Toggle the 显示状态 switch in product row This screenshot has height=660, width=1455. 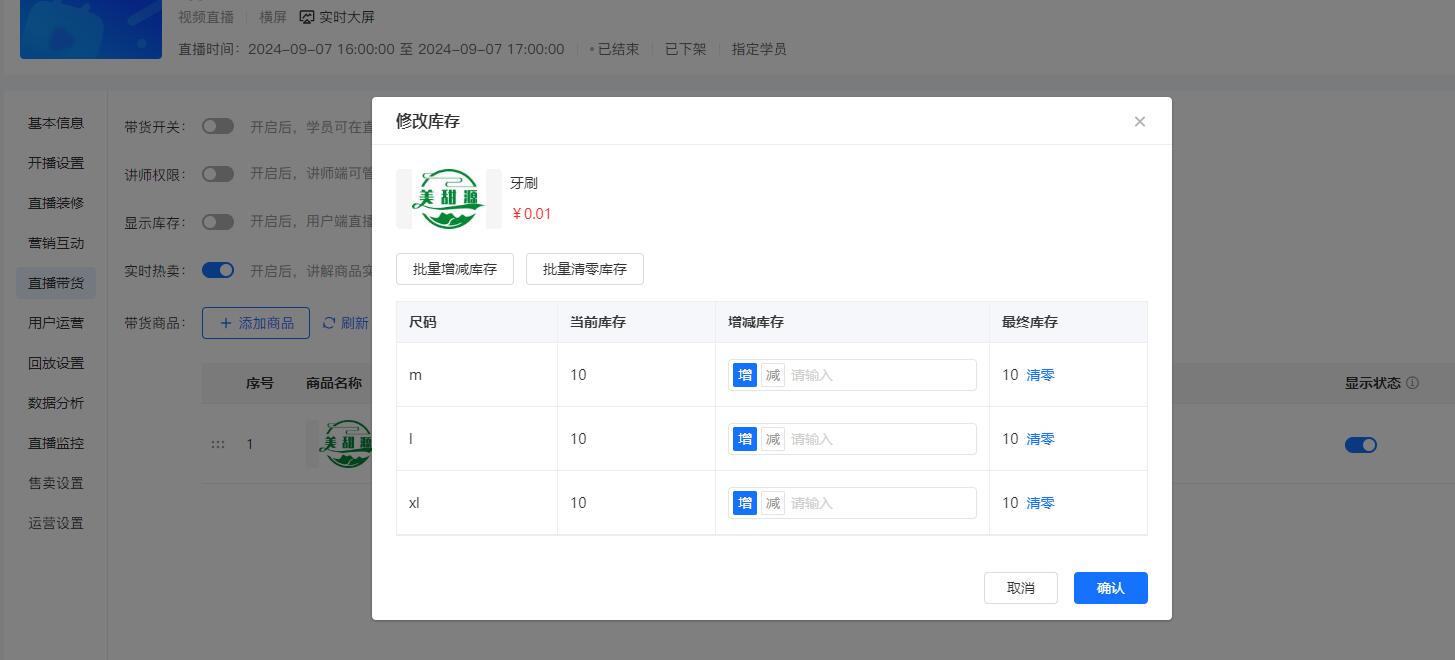1360,445
